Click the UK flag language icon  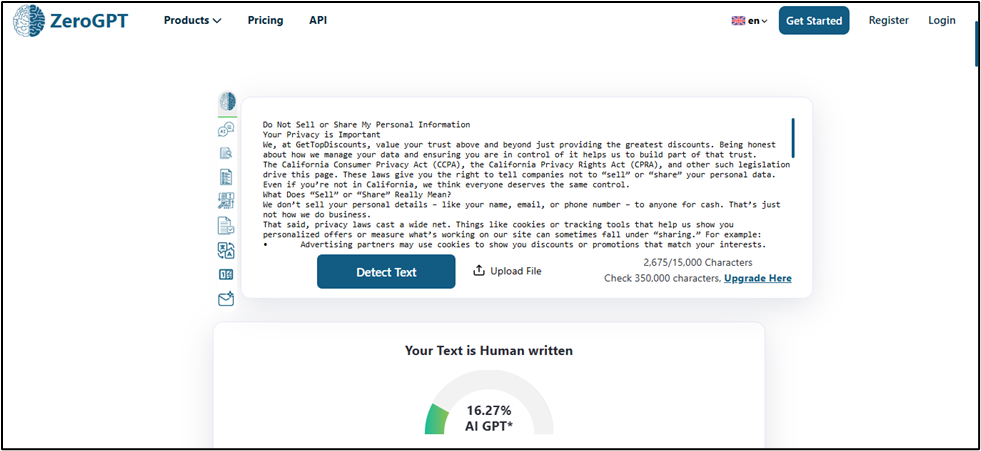click(x=738, y=21)
